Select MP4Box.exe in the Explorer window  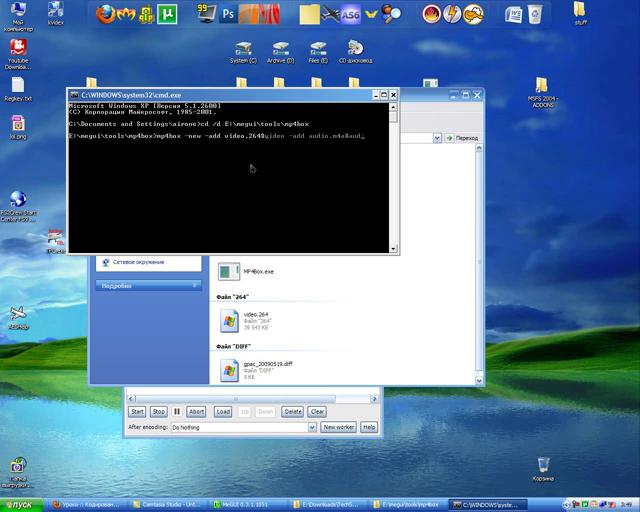click(x=246, y=272)
